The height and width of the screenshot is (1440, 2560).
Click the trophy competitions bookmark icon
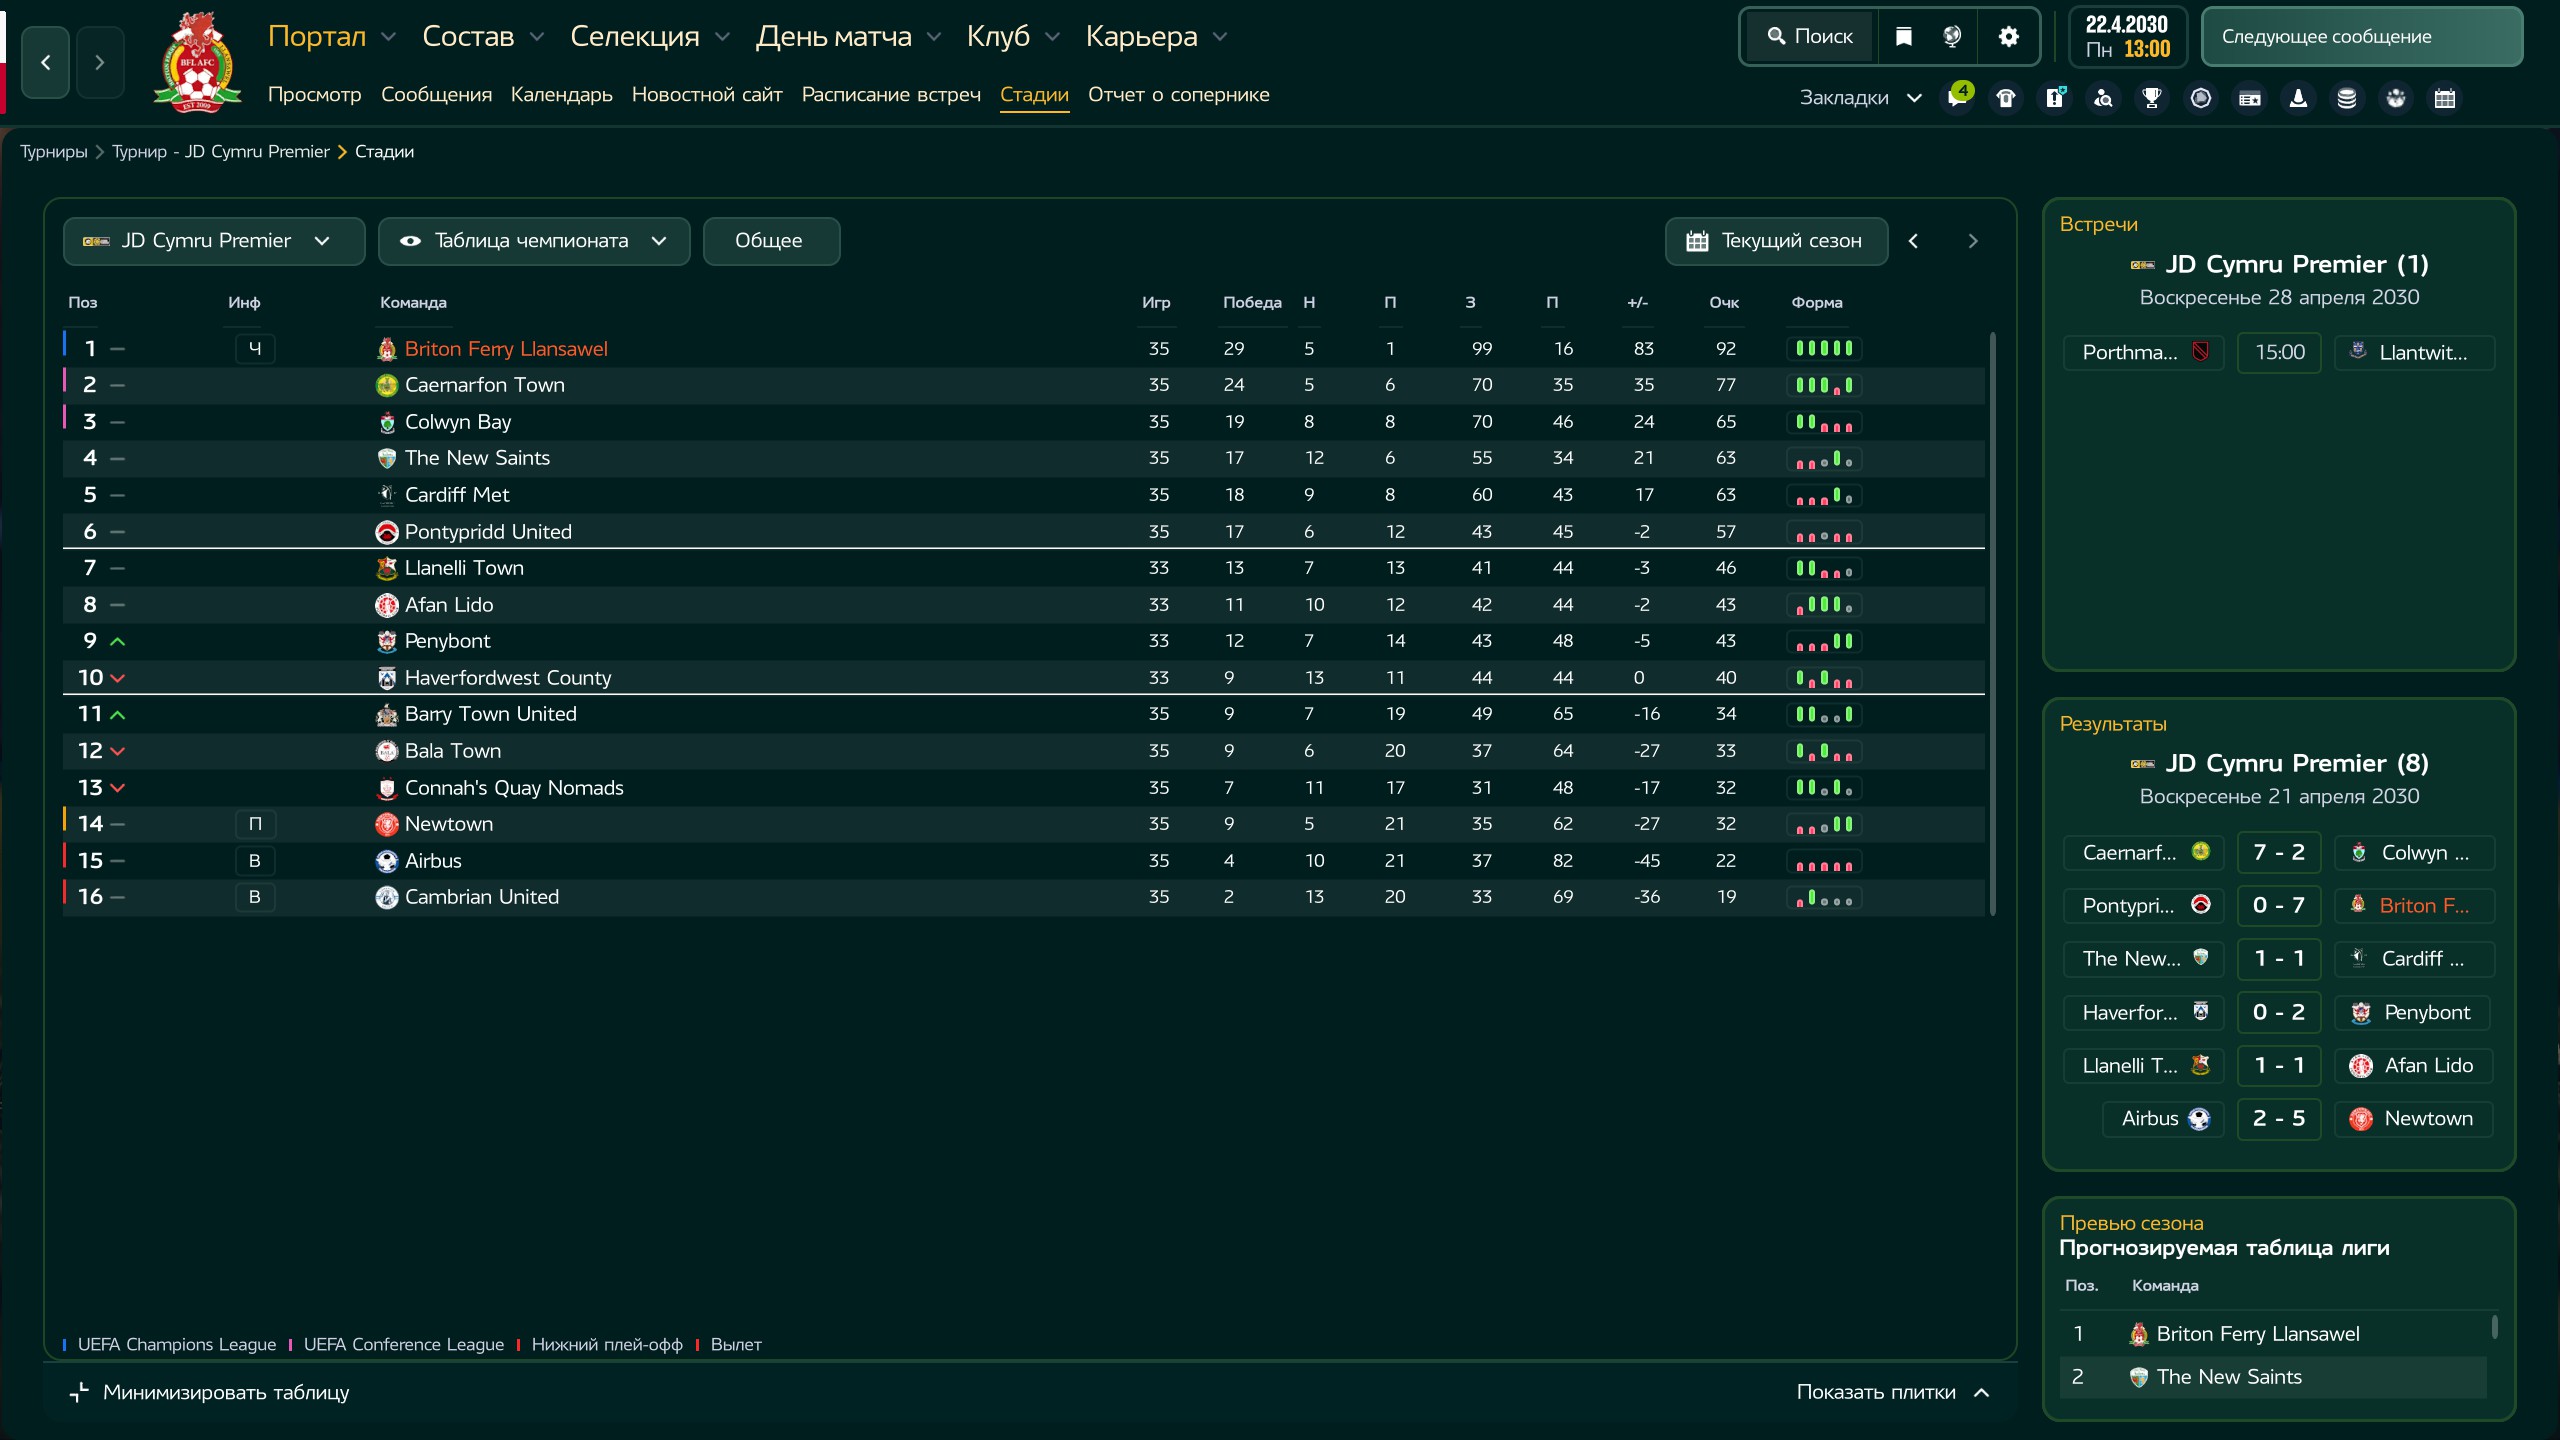tap(2152, 98)
